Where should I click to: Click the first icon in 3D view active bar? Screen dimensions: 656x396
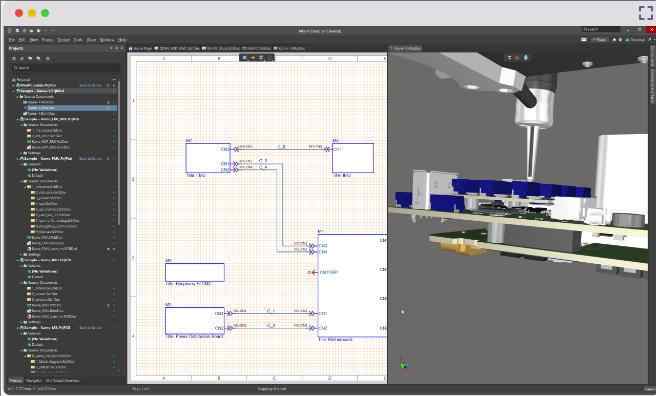pyautogui.click(x=510, y=58)
